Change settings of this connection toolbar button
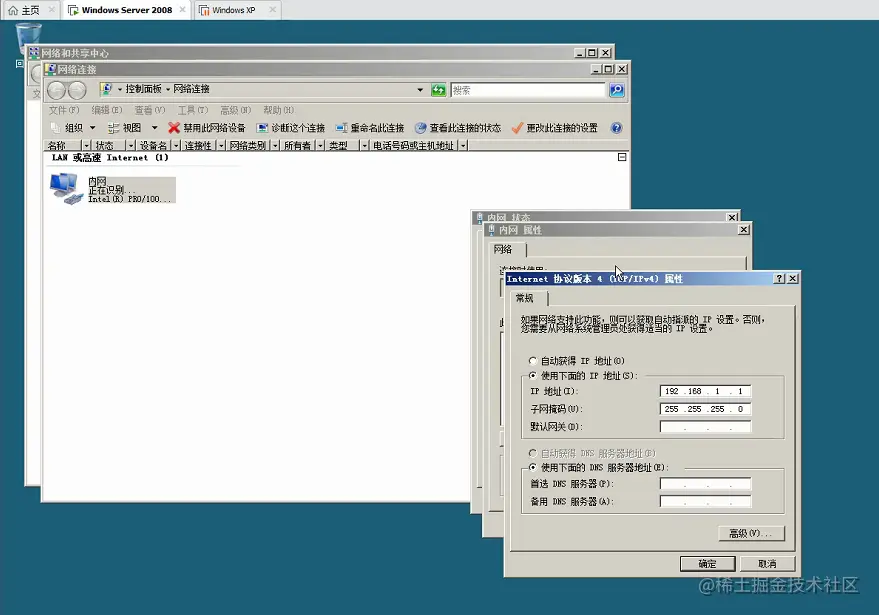 (555, 128)
